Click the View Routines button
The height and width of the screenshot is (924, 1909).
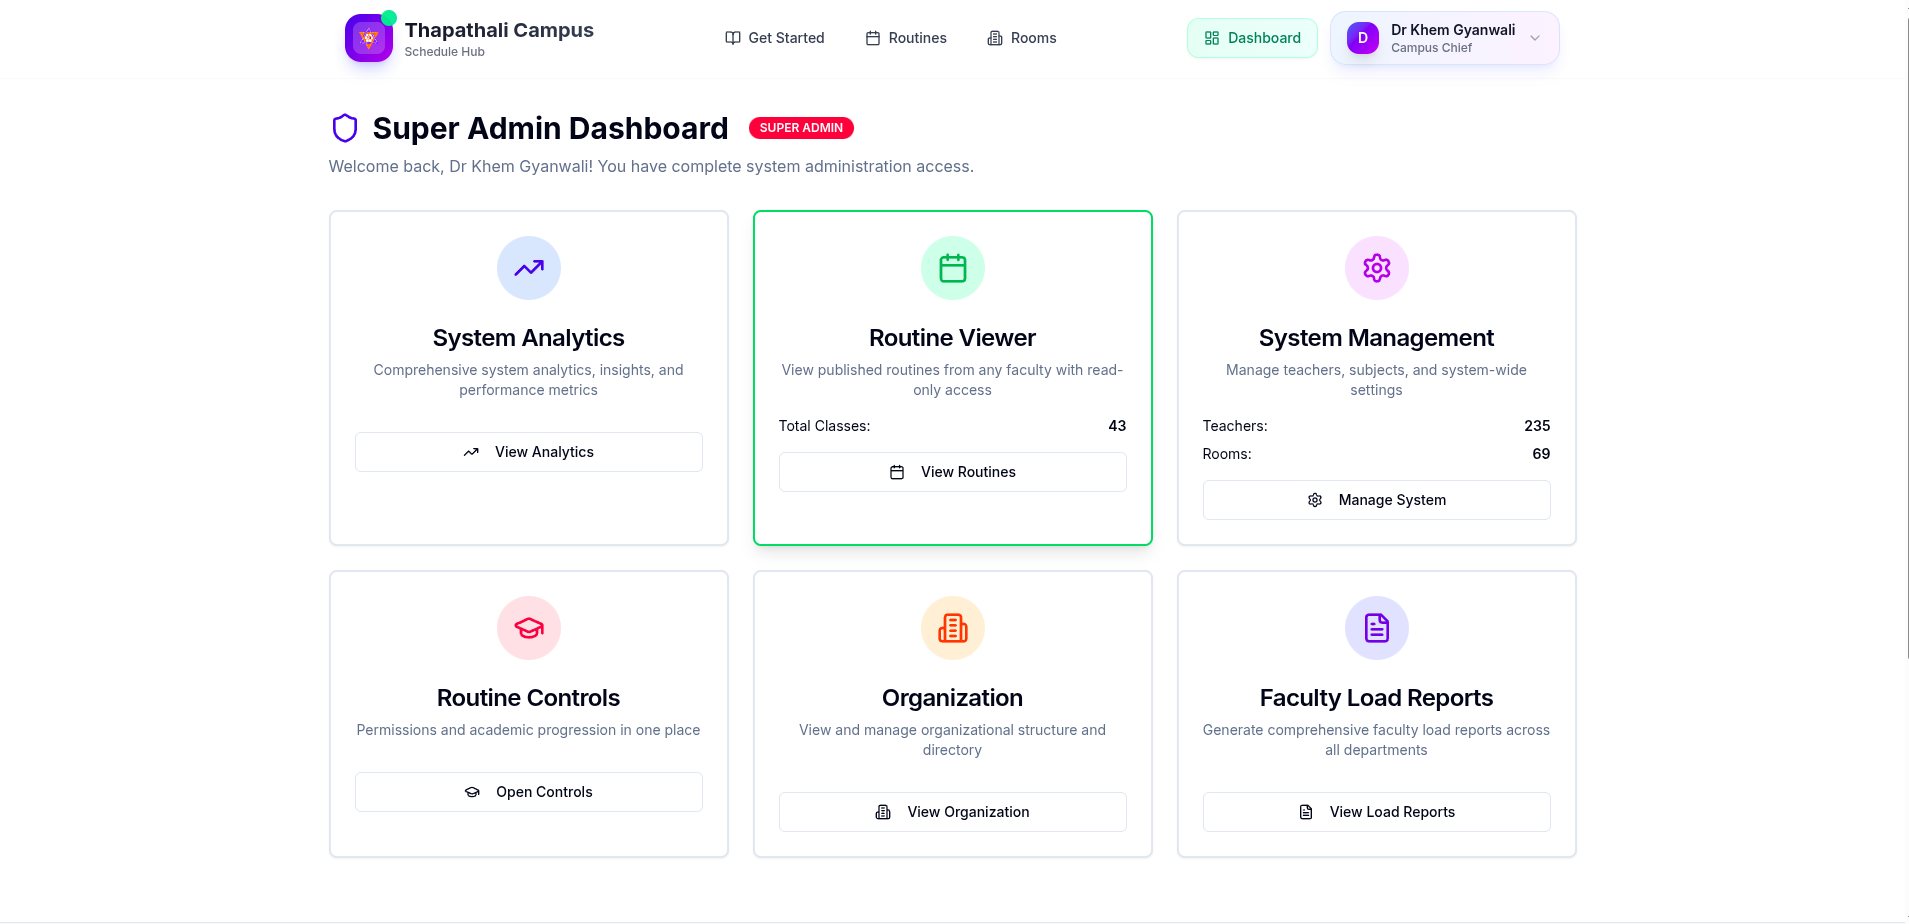pos(953,472)
